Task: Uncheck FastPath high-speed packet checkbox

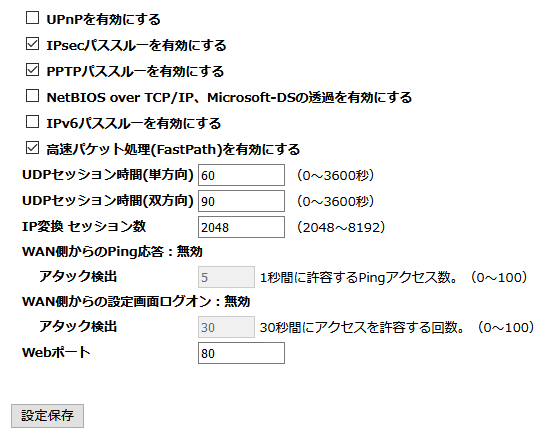Action: pyautogui.click(x=32, y=148)
